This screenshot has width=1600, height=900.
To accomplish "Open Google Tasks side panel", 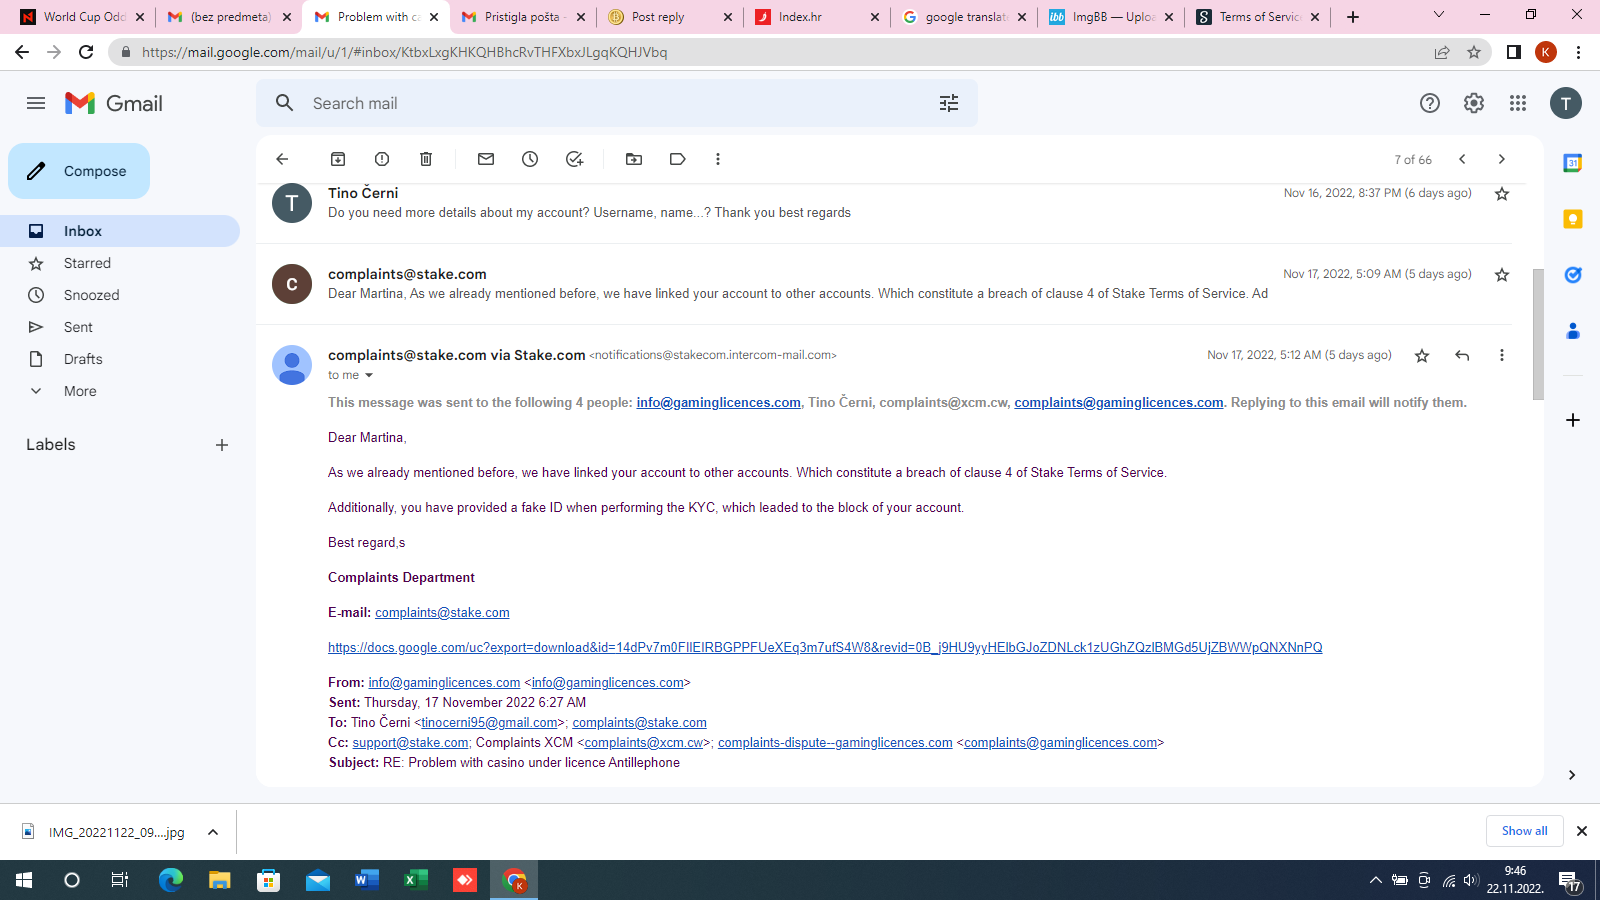I will point(1573,275).
